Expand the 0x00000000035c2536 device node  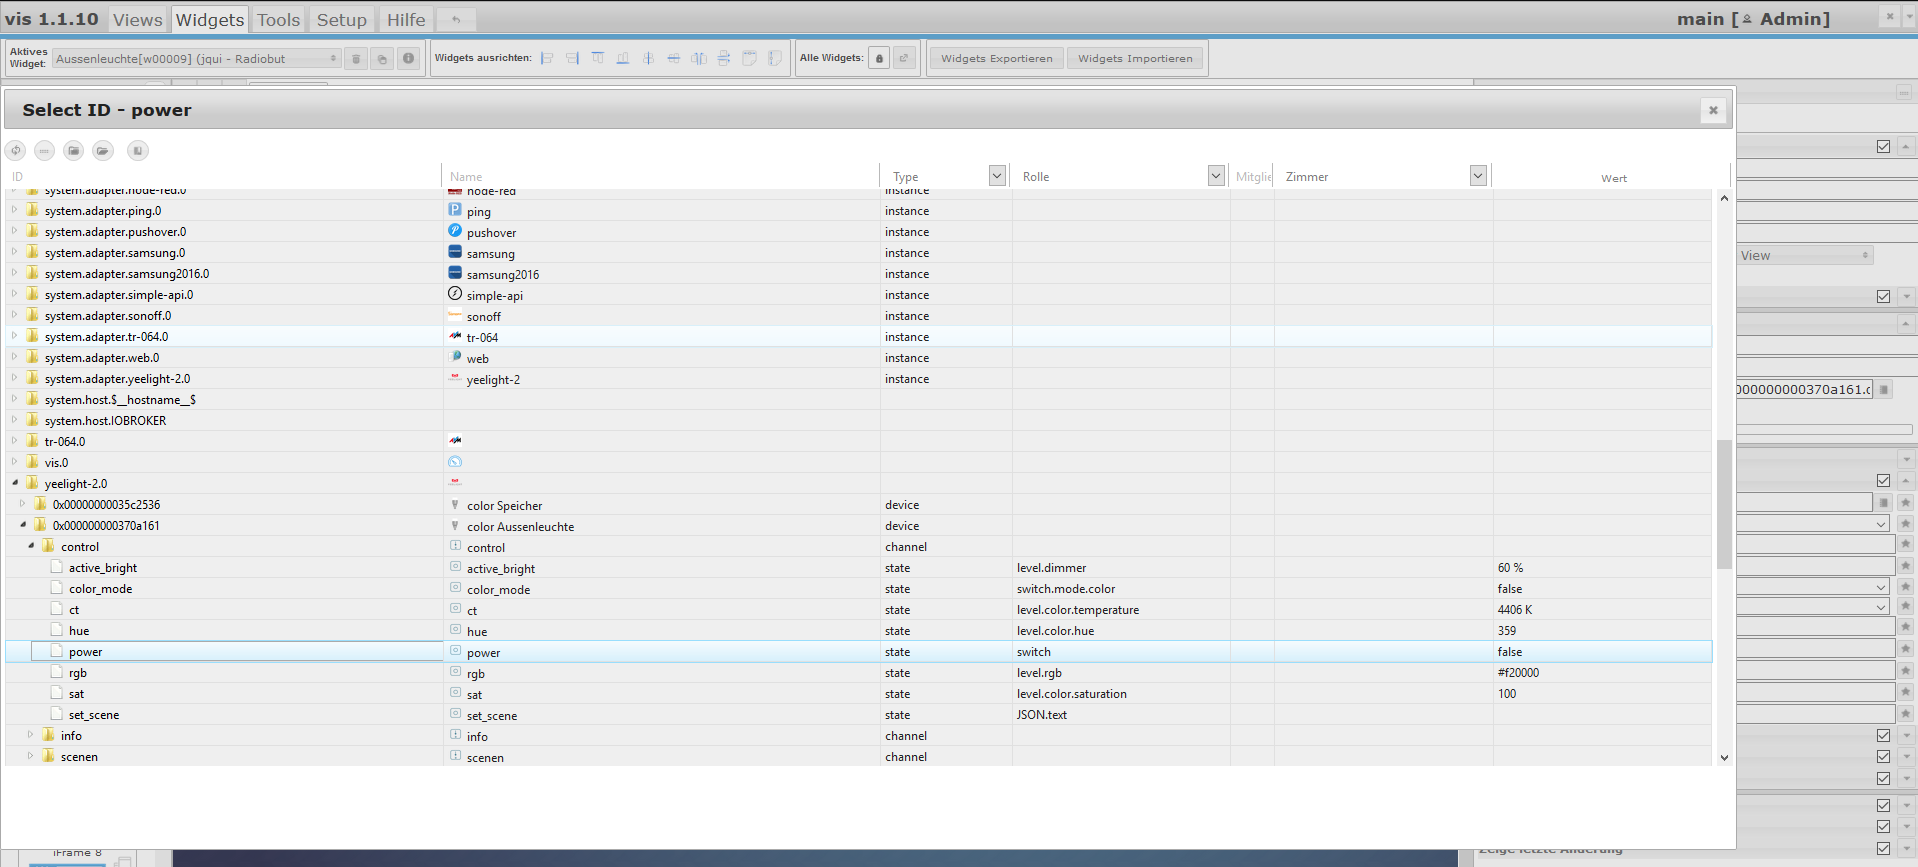click(23, 504)
